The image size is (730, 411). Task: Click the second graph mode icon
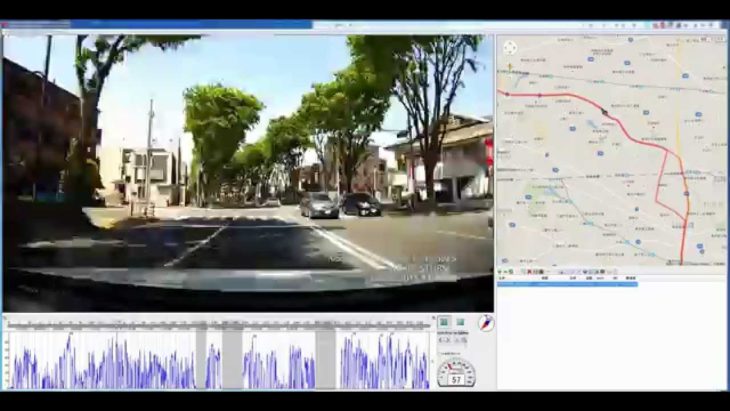pos(460,322)
